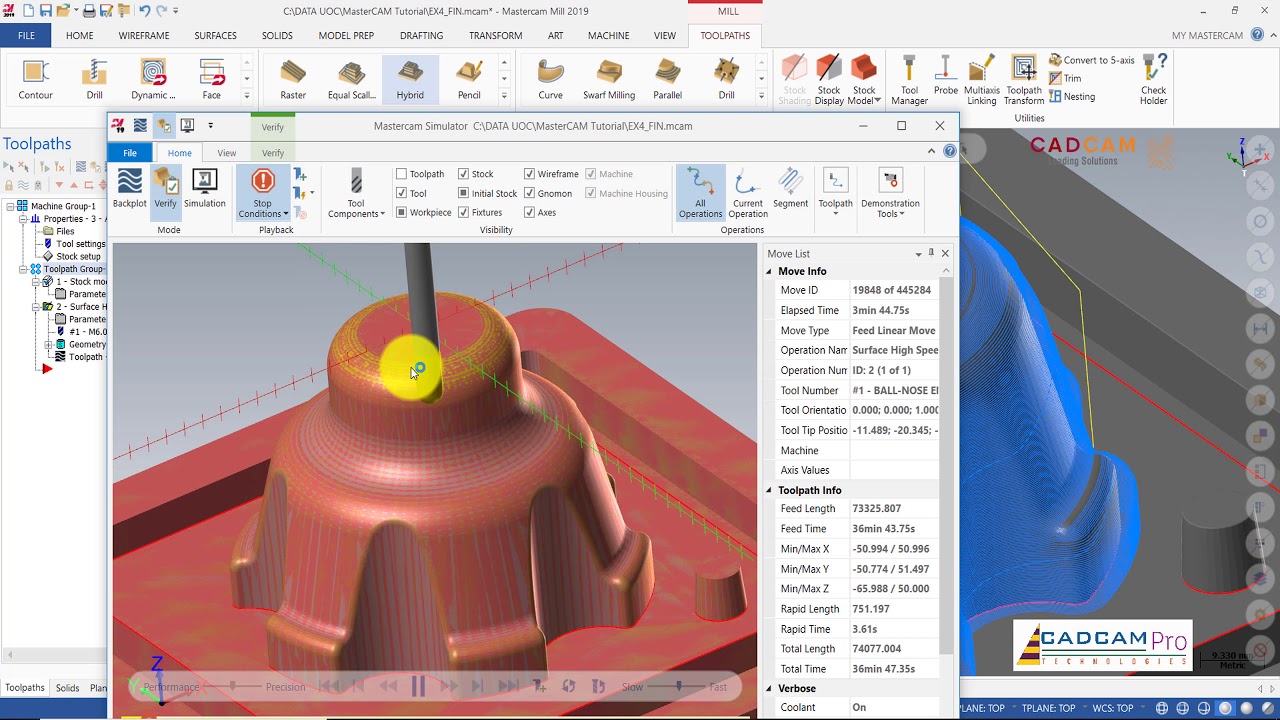The height and width of the screenshot is (720, 1280).
Task: Switch to Simulation mode
Action: coord(204,189)
